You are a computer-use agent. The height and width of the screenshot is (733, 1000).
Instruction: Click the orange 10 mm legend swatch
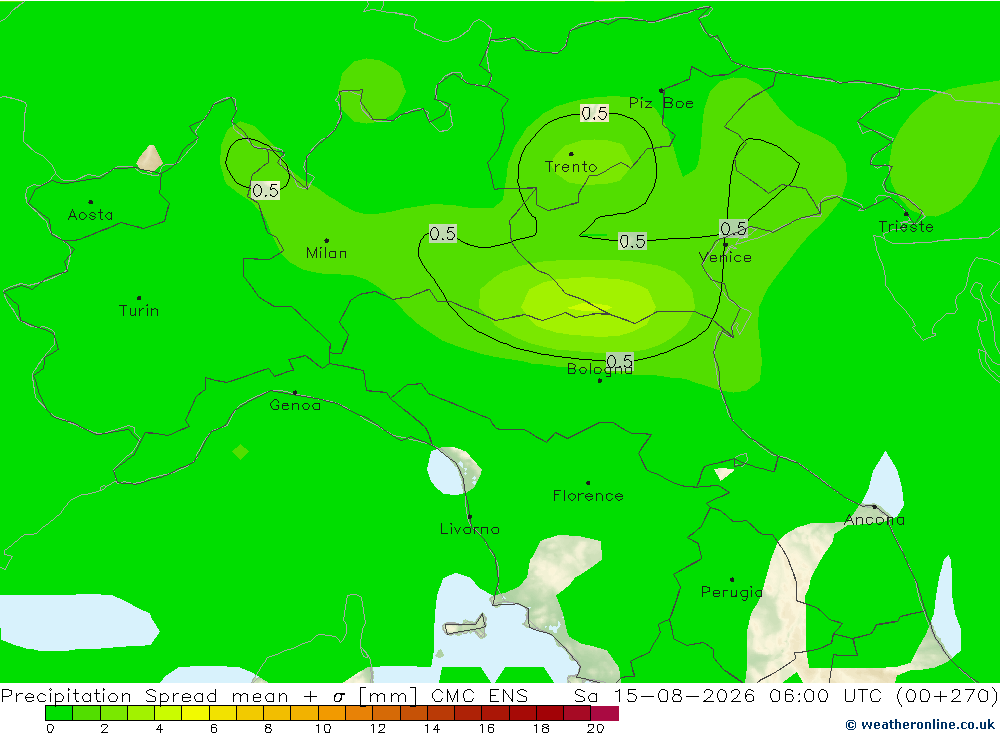pos(332,713)
